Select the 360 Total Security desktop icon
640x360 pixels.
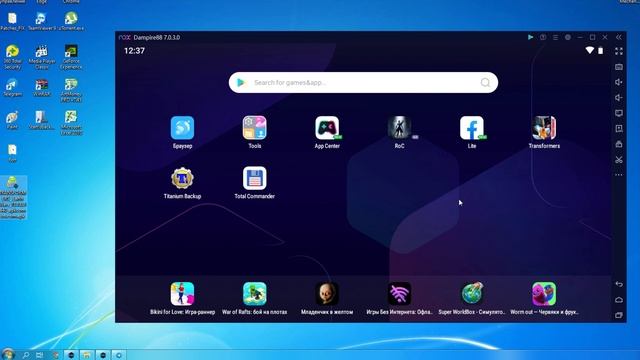pyautogui.click(x=13, y=57)
